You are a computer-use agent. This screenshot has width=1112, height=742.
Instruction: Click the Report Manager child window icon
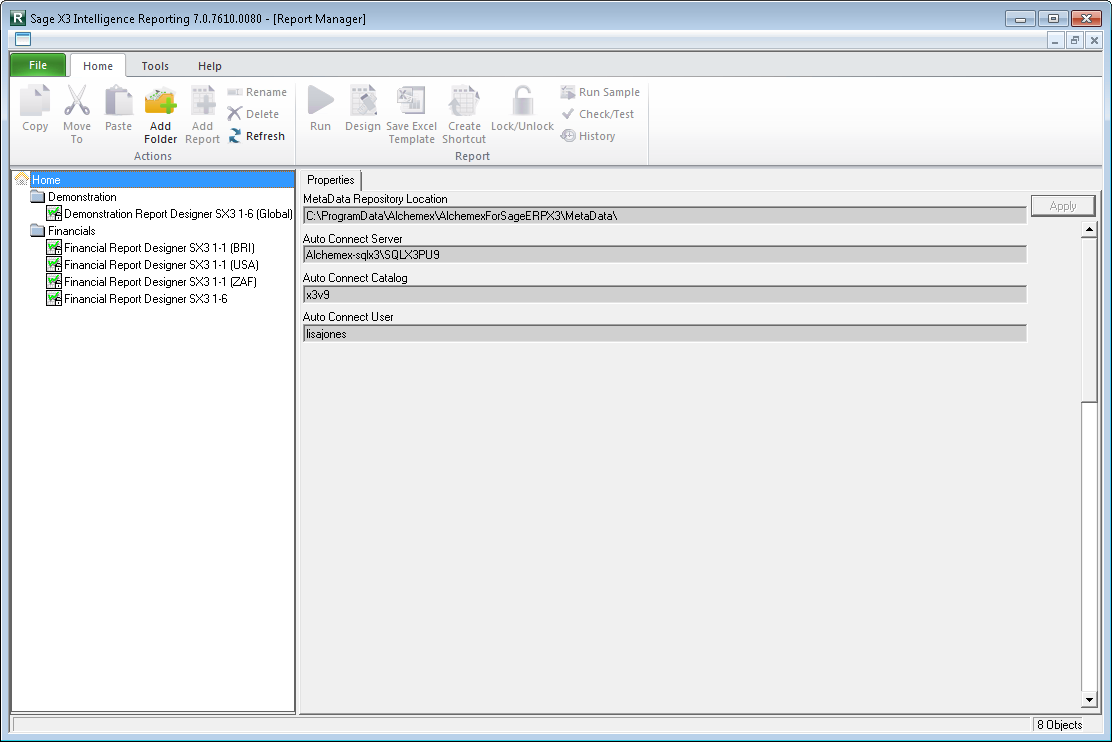(x=23, y=39)
